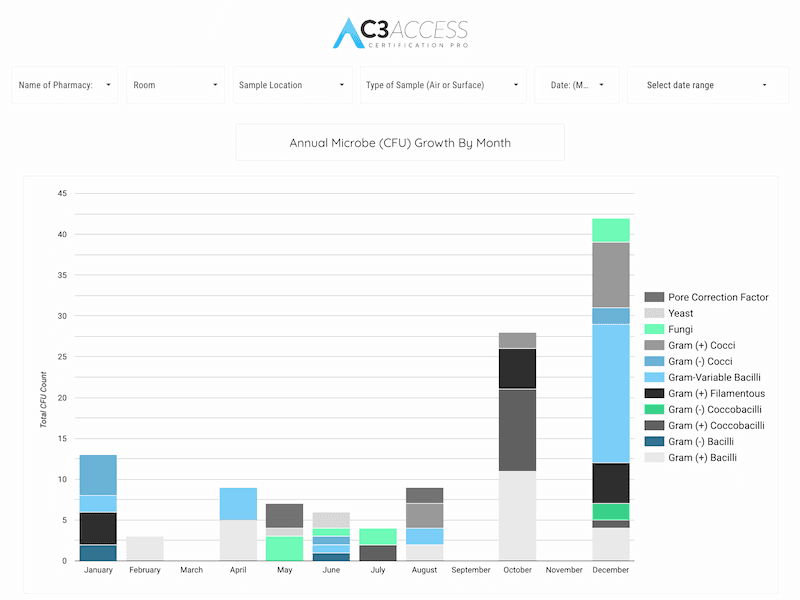The height and width of the screenshot is (600, 800).
Task: Click the C3 Access logo
Action: [x=400, y=33]
